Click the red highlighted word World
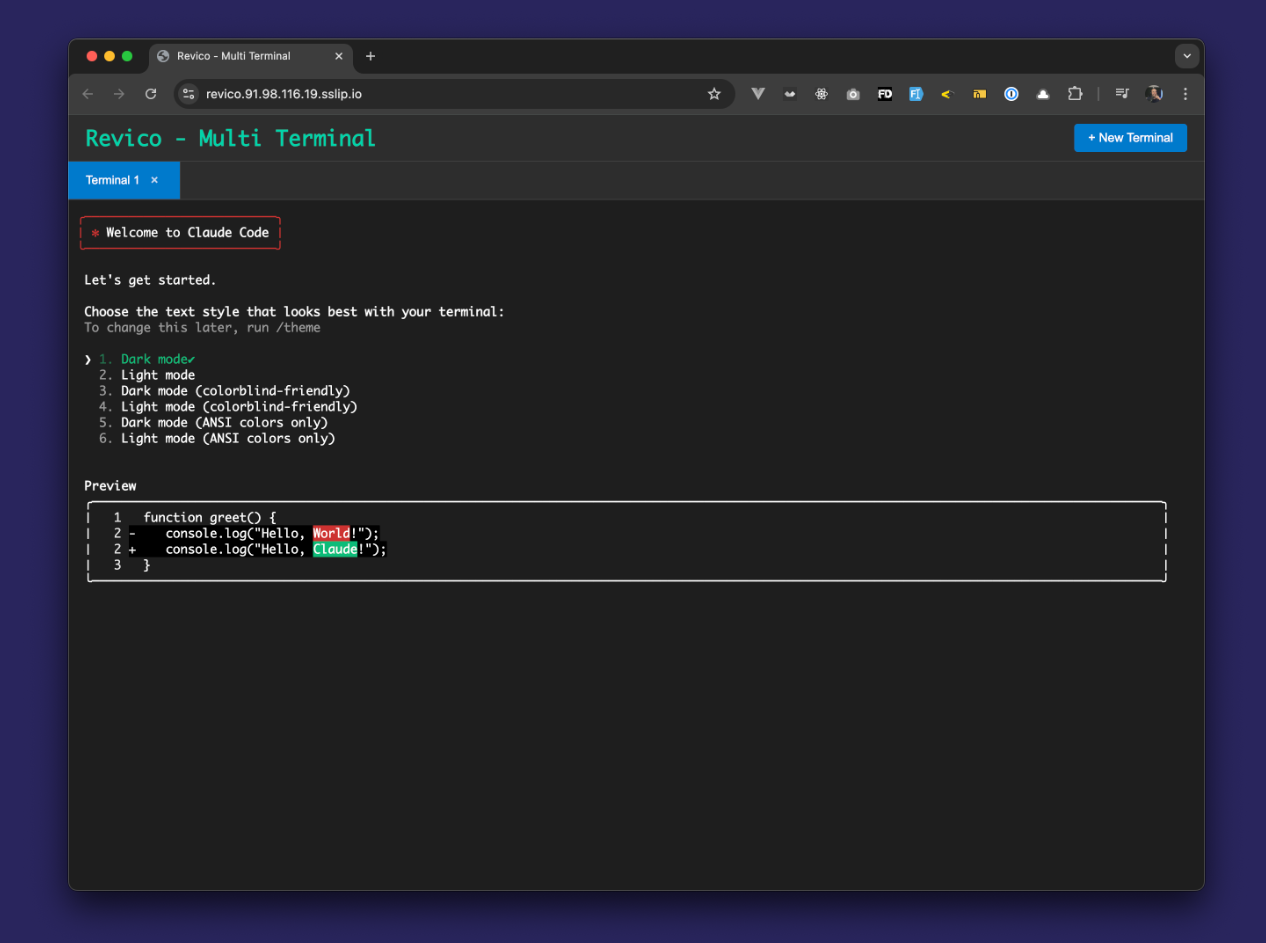Screen dimensions: 1266x943 tap(332, 533)
